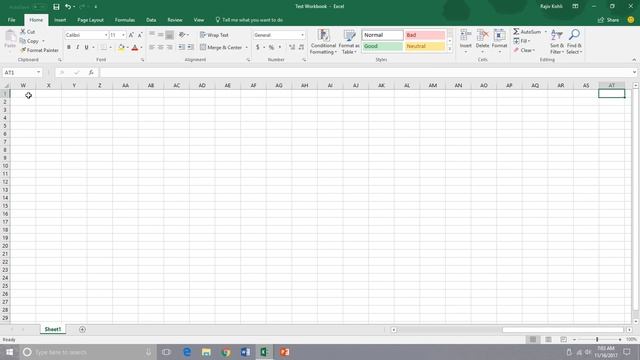Adjust the zoom slider

597,339
